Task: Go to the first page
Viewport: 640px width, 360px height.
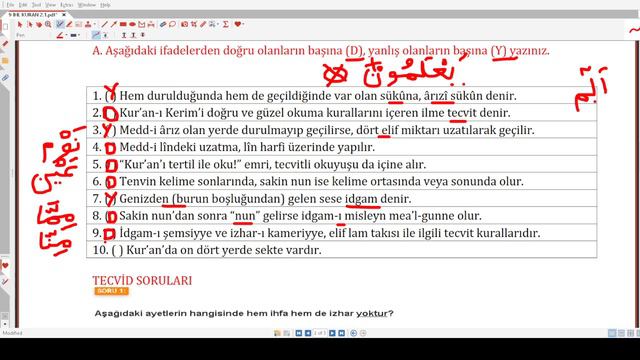Action: (x=299, y=333)
